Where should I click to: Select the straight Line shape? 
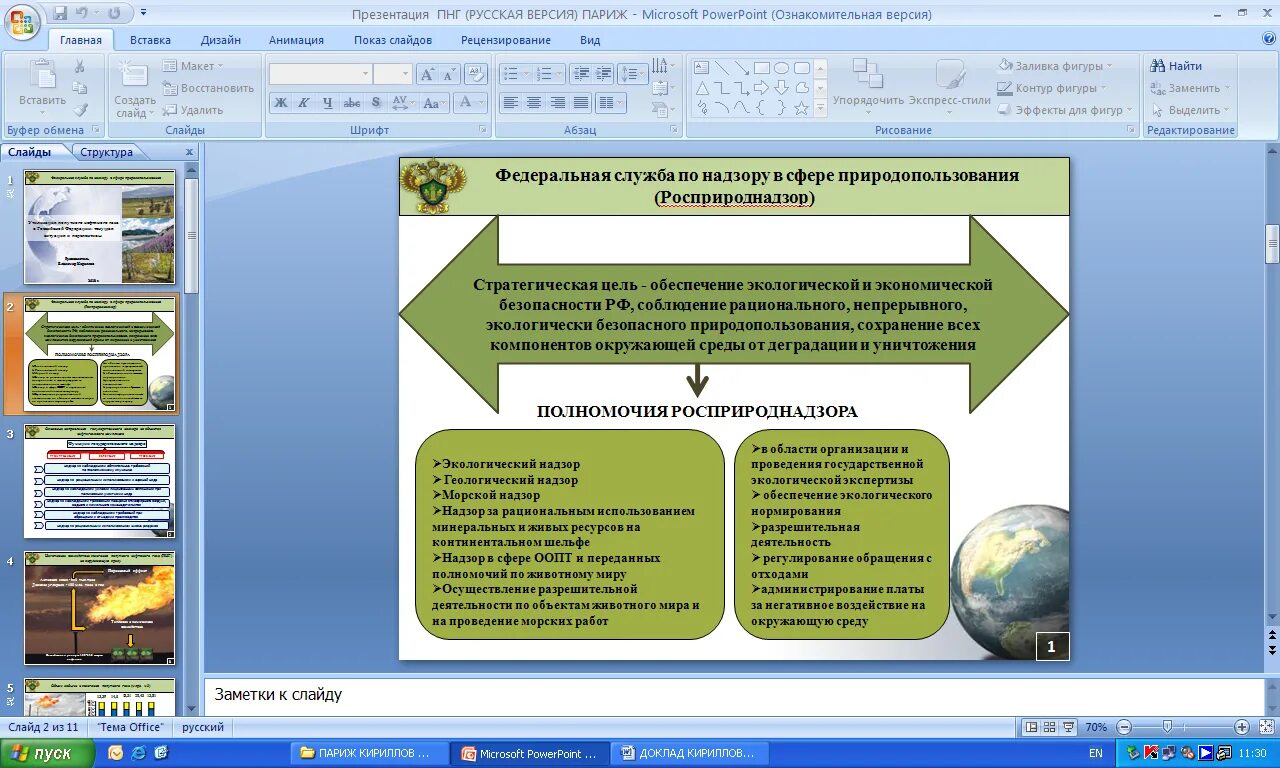tap(721, 68)
